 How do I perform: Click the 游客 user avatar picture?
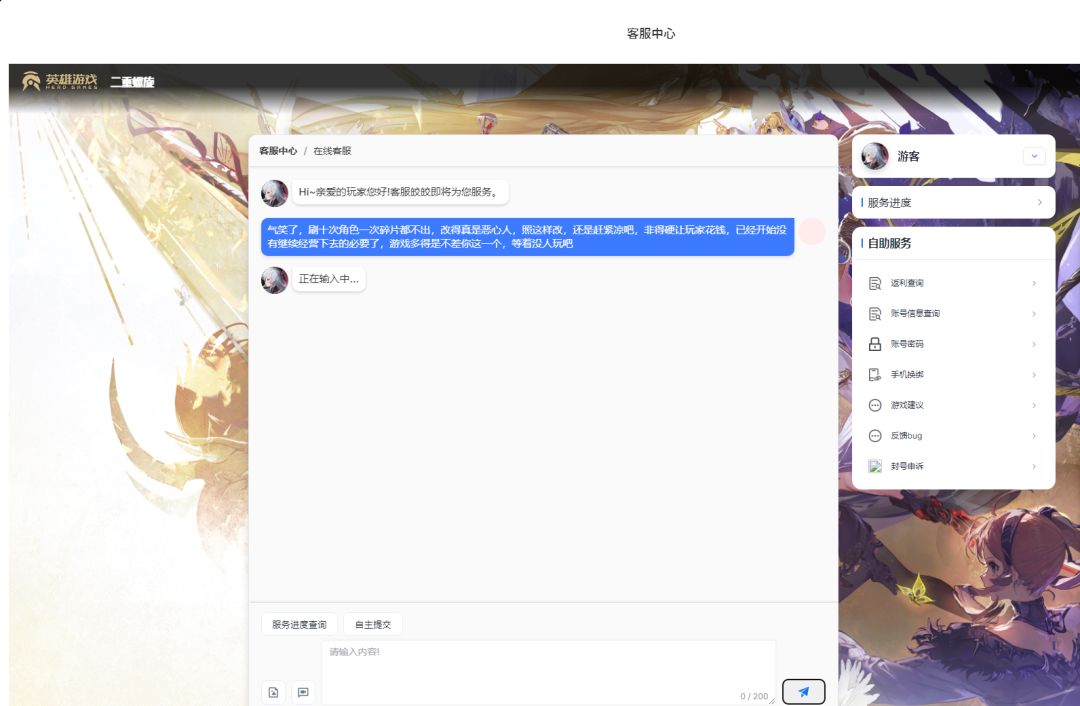[x=875, y=156]
